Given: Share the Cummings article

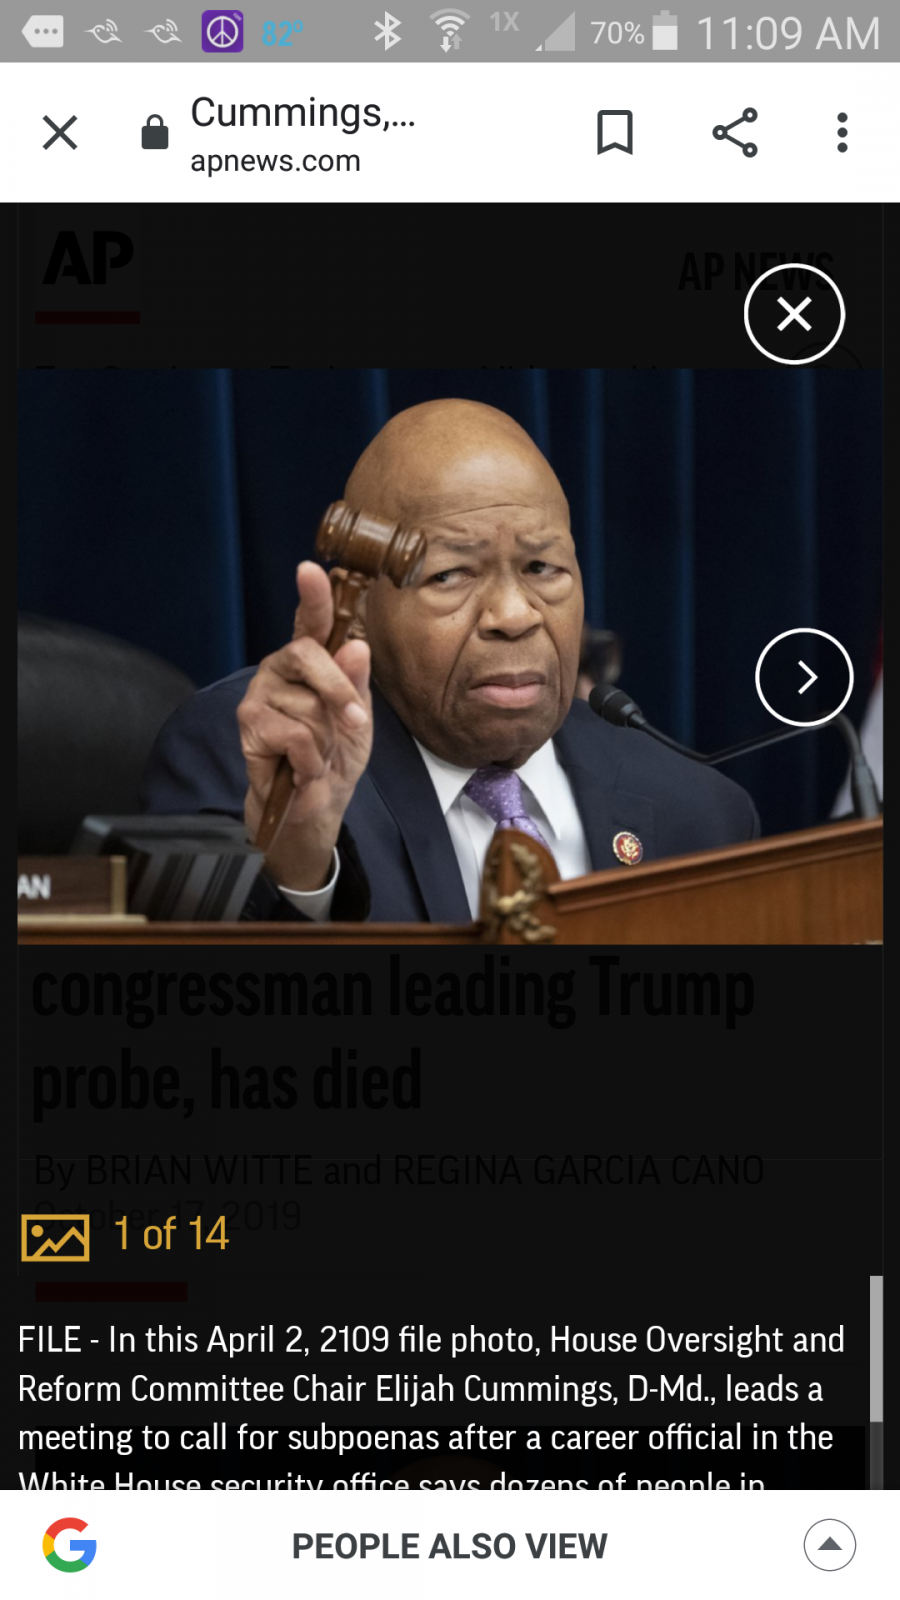Looking at the screenshot, I should point(735,132).
